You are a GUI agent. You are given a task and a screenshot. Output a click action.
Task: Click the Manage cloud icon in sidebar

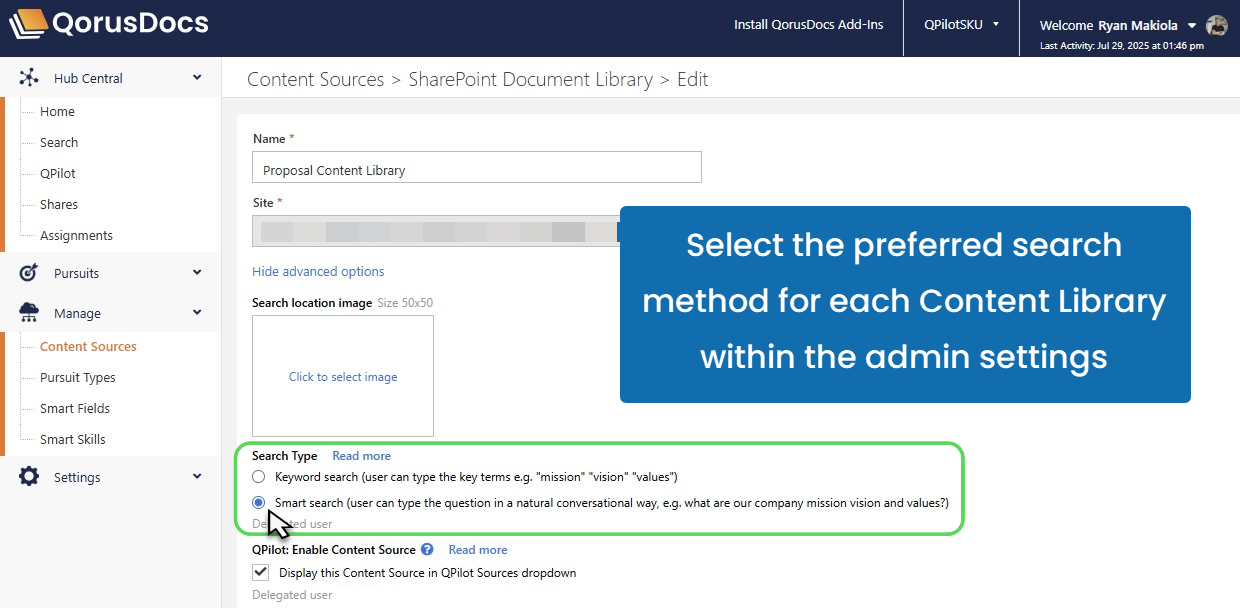30,312
